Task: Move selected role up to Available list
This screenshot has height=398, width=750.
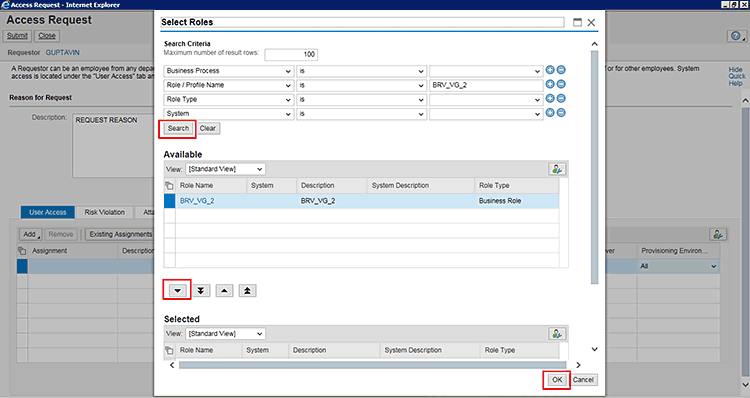Action: pos(224,290)
